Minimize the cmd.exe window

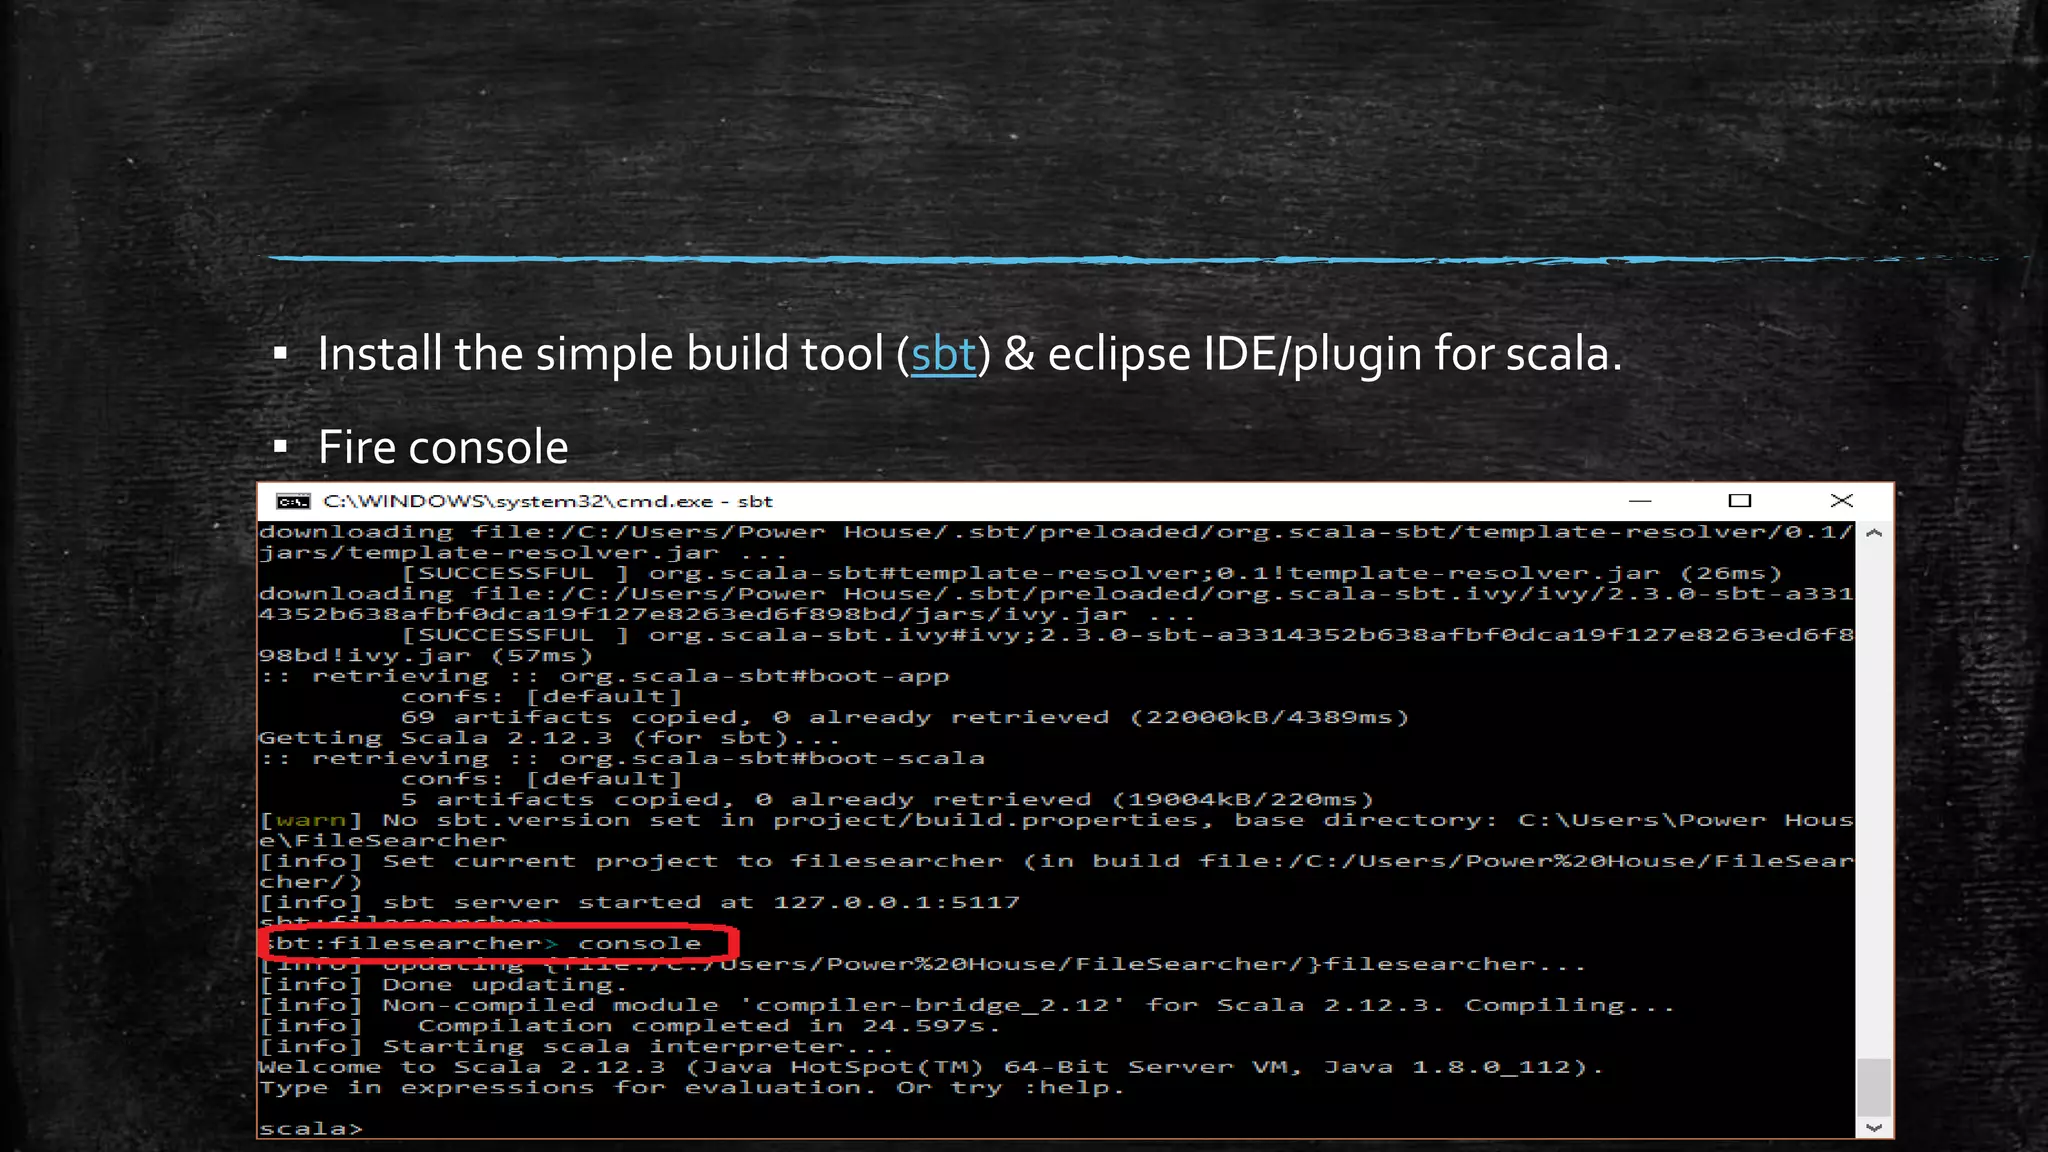coord(1640,500)
